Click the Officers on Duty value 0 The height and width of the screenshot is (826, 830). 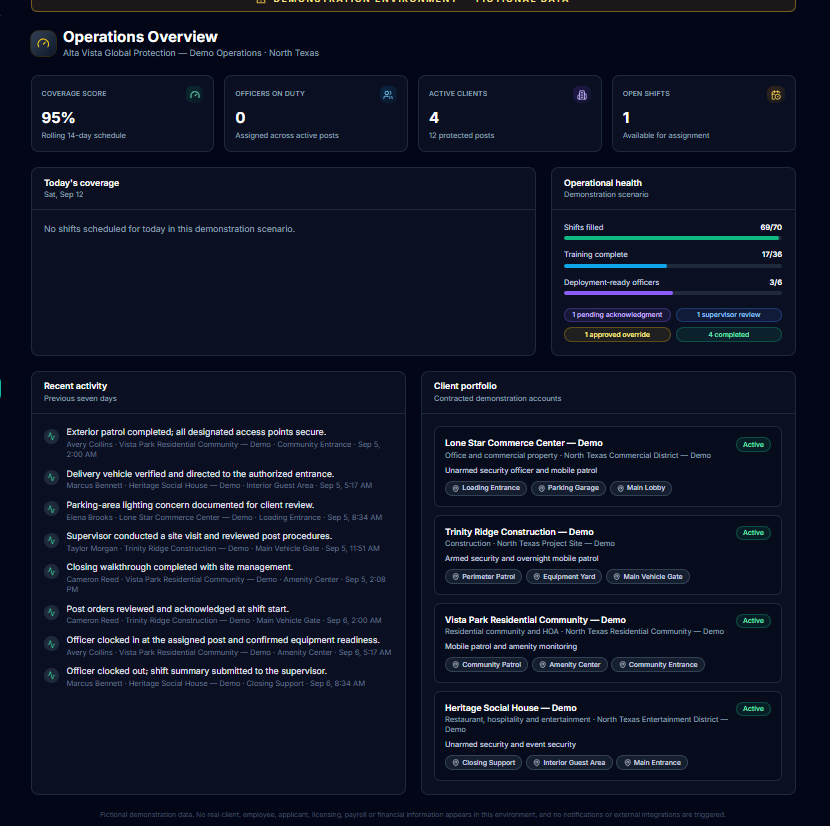pyautogui.click(x=240, y=118)
